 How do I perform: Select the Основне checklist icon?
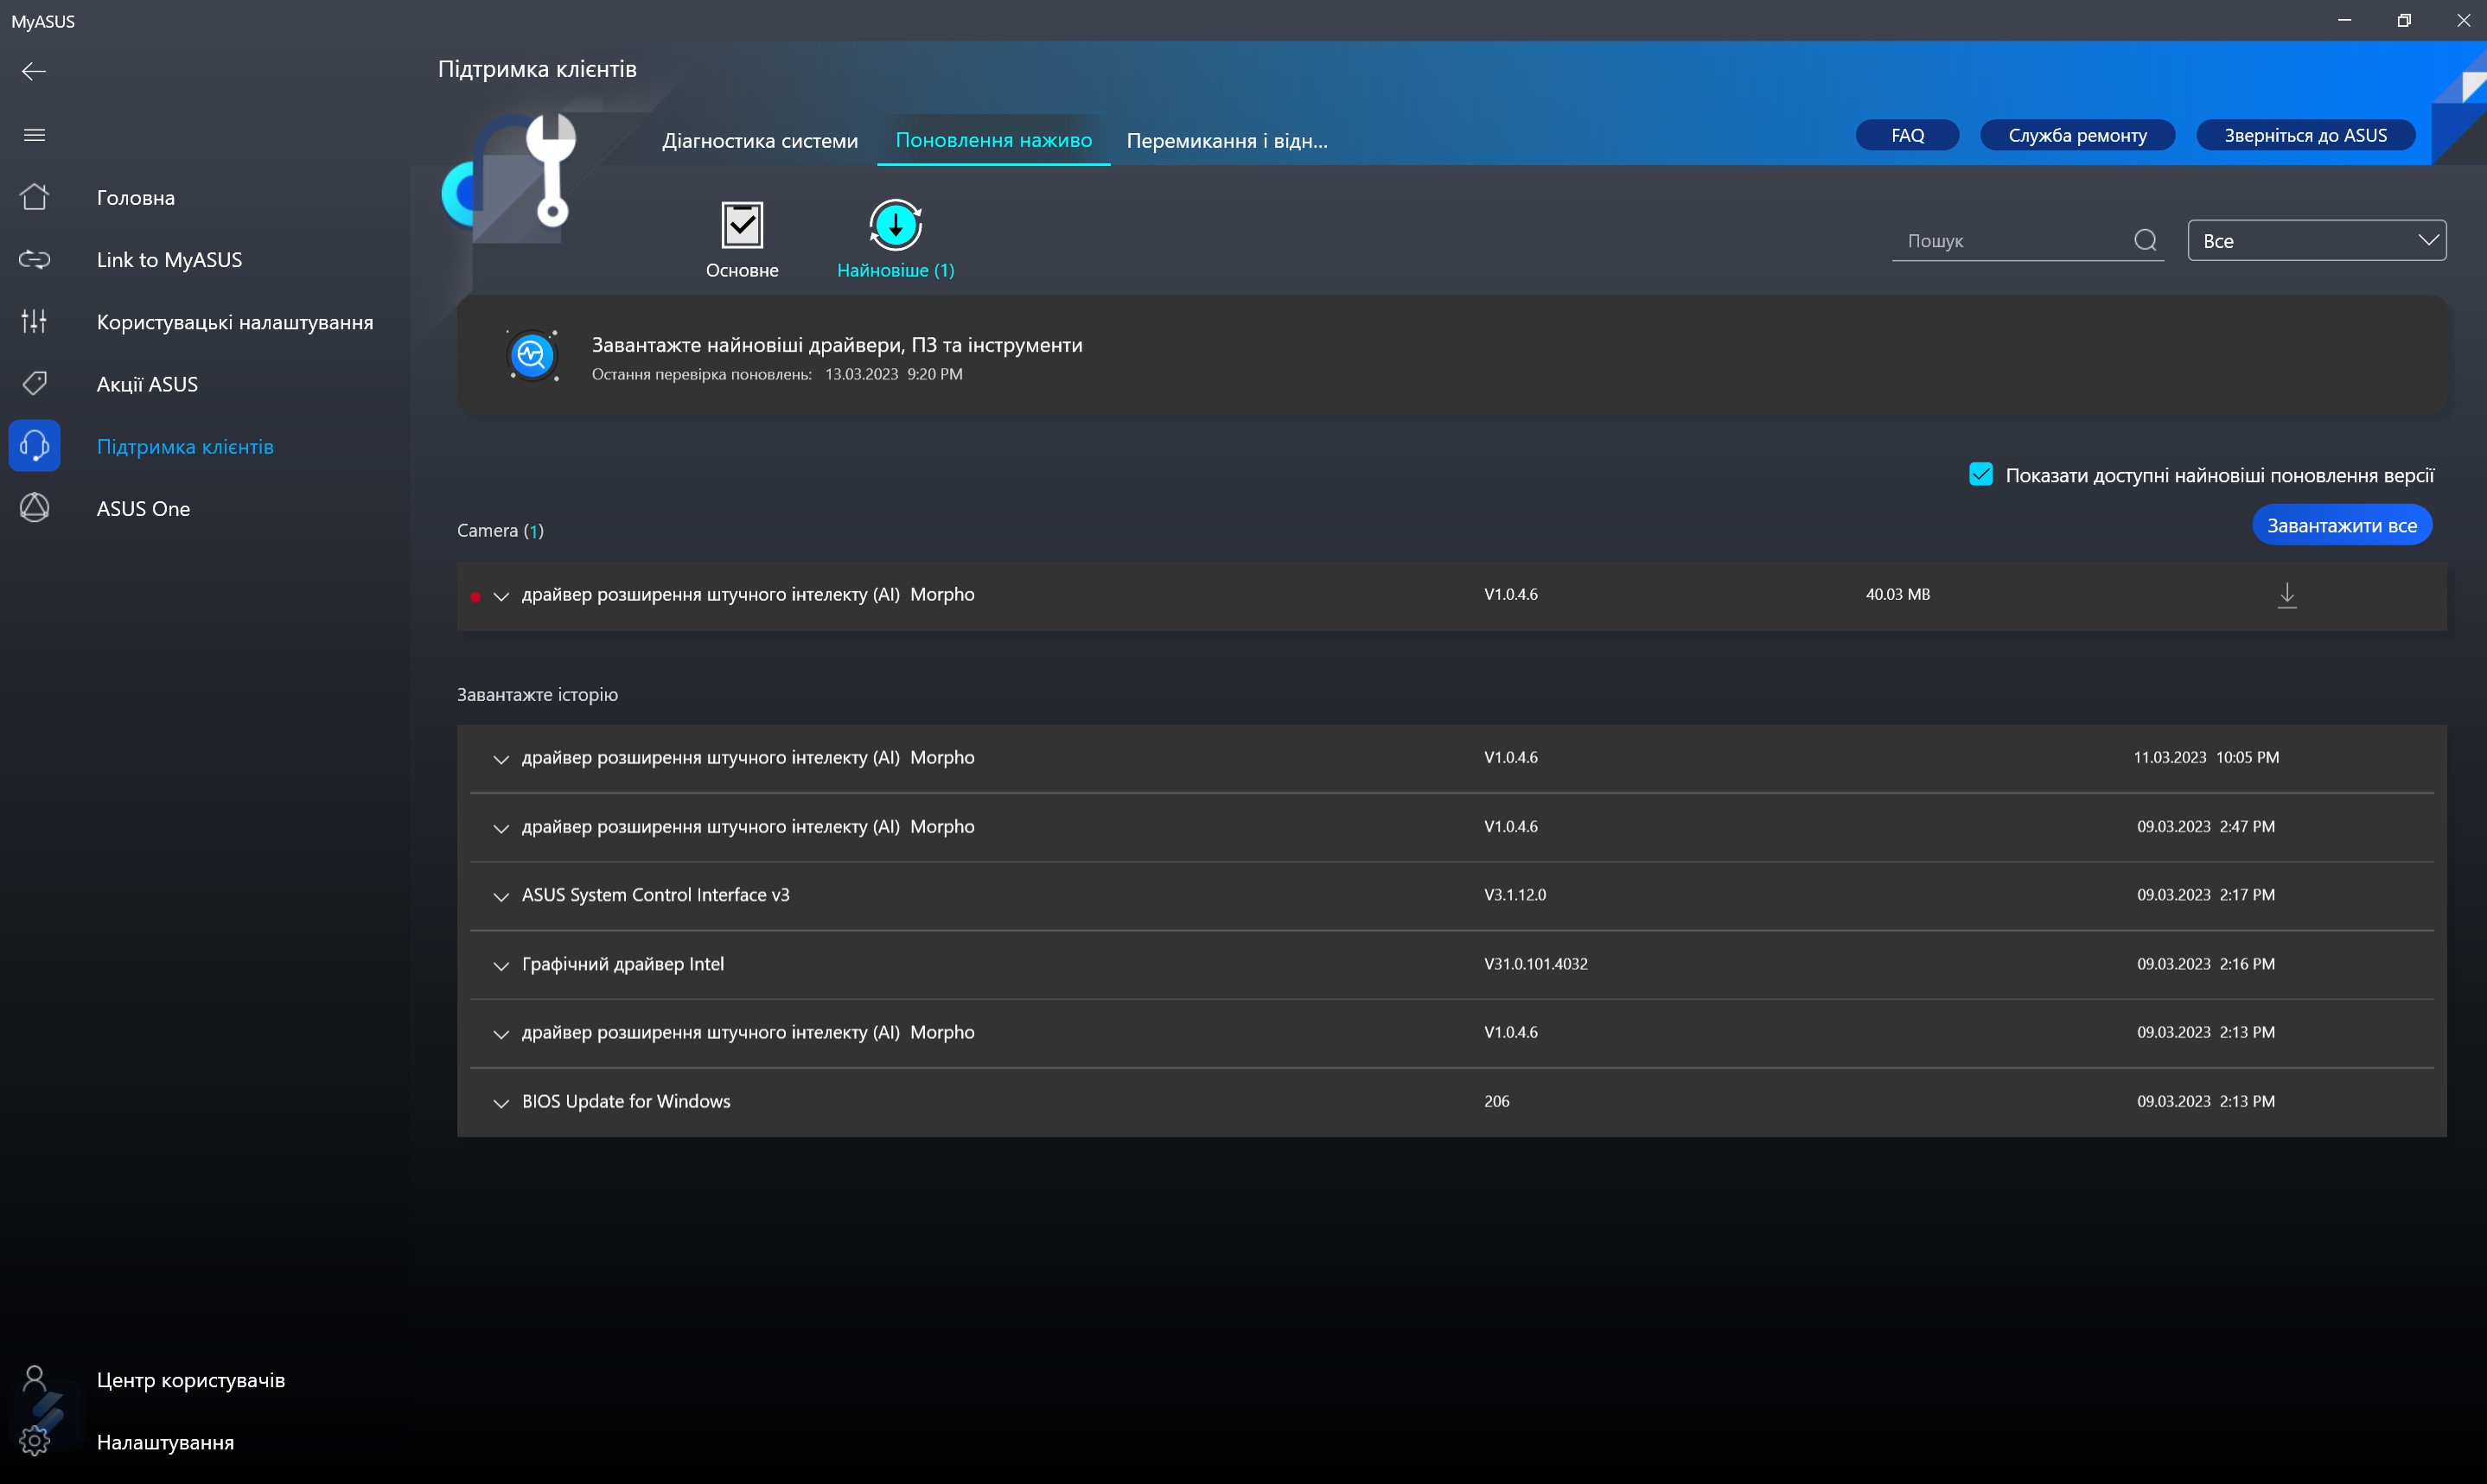(x=742, y=225)
